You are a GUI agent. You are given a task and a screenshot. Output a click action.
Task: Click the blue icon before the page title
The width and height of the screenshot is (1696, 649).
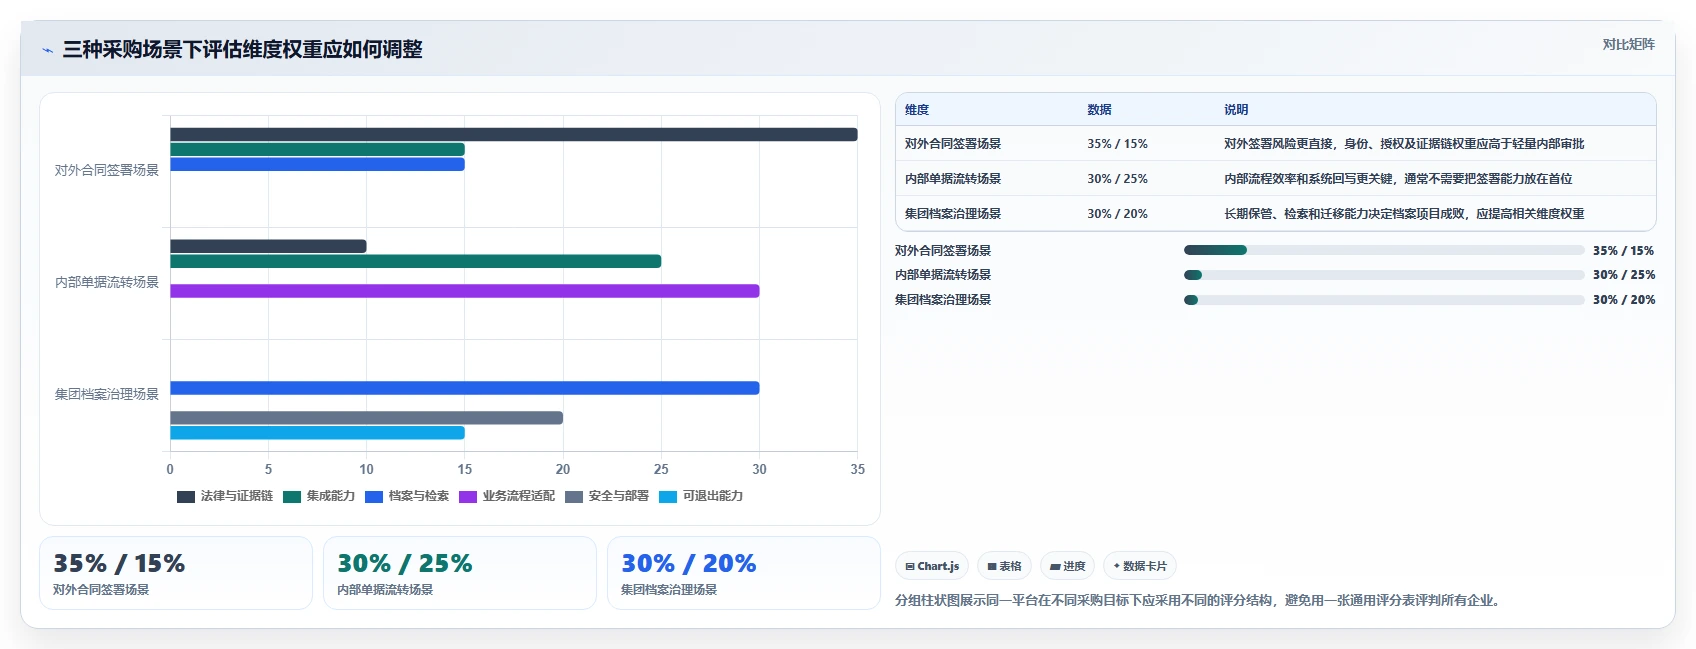(47, 50)
